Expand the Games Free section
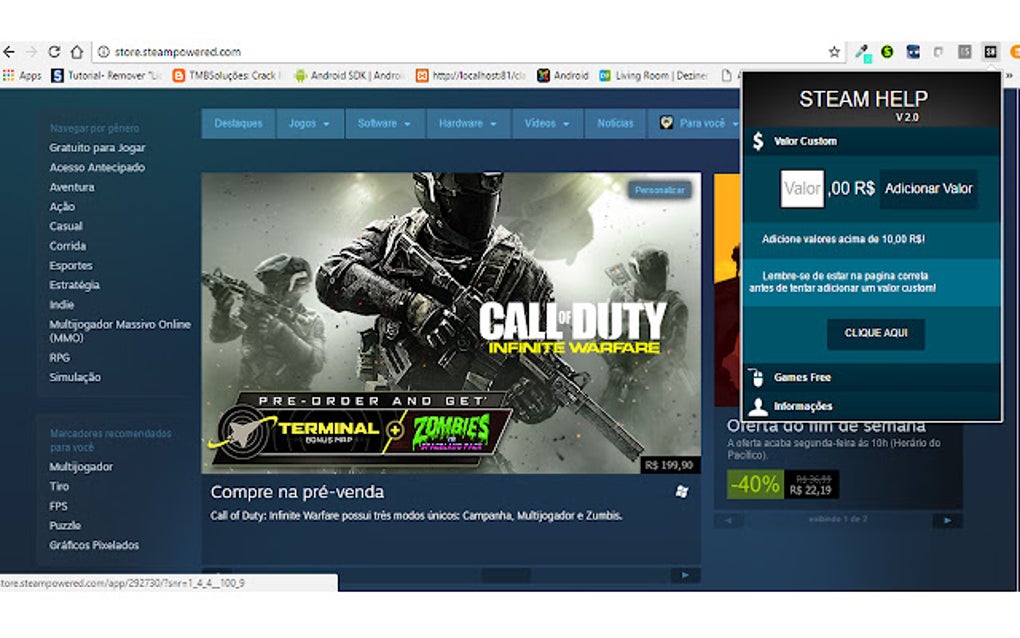 coord(872,377)
